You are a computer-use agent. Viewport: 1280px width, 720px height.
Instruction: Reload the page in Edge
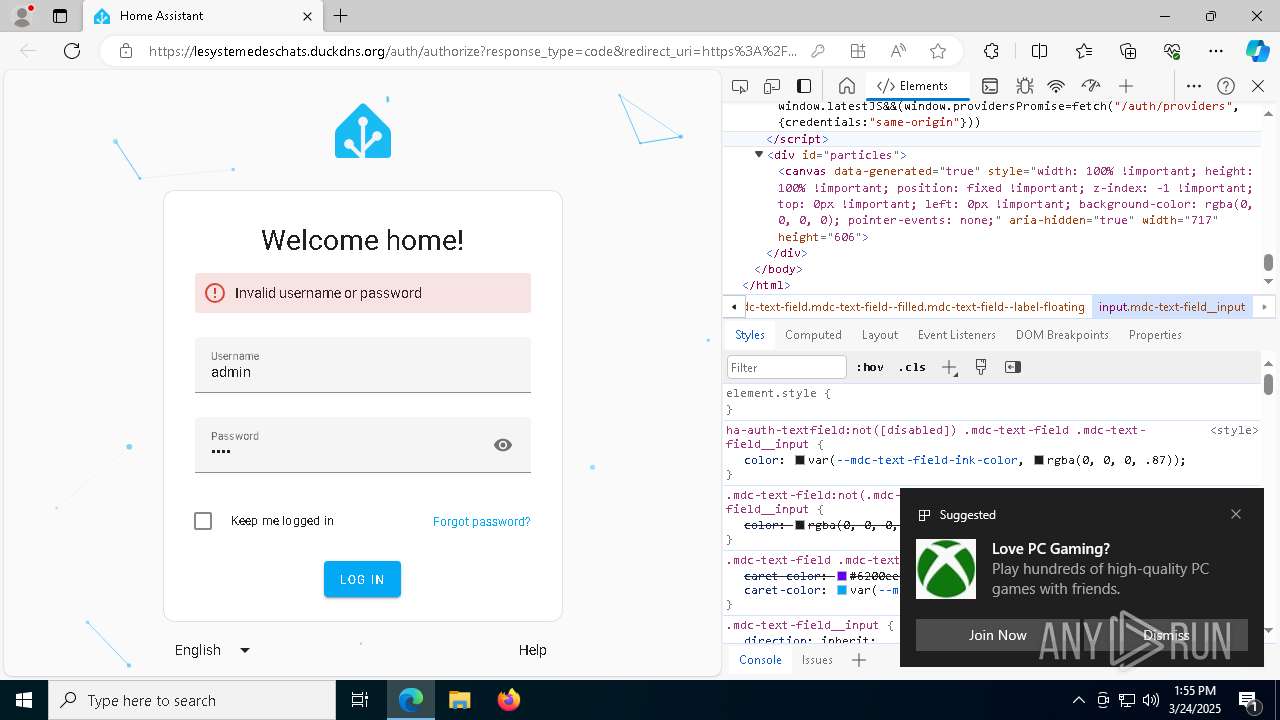(x=72, y=51)
